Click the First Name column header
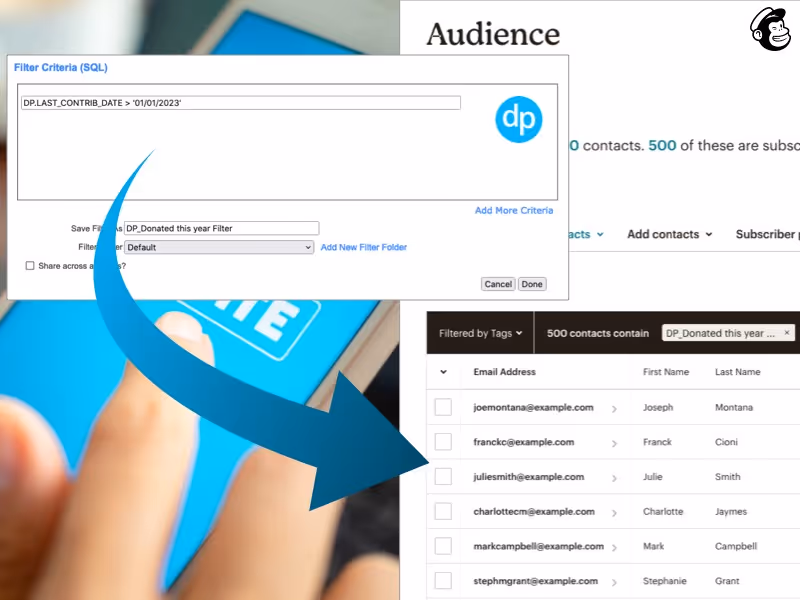This screenshot has height=600, width=800. click(666, 372)
